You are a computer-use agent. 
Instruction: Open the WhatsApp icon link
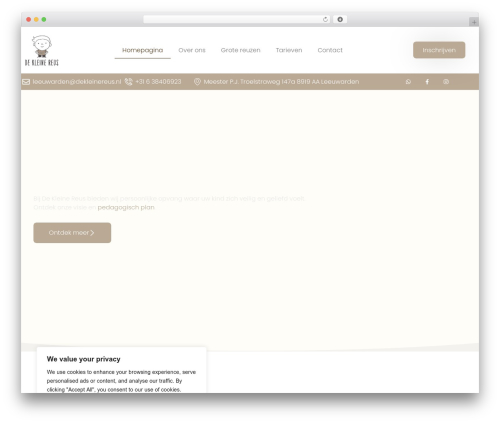pos(408,82)
